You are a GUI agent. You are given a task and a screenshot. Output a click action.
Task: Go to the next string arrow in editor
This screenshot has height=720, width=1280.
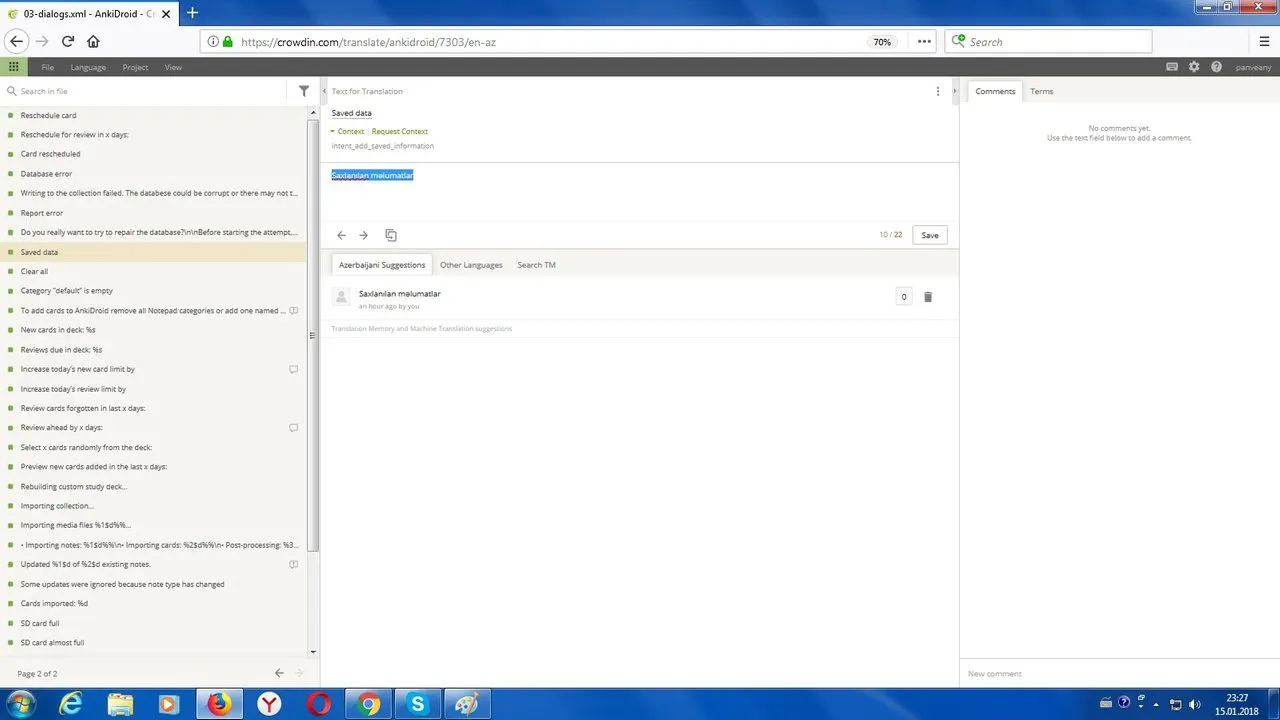coord(363,235)
